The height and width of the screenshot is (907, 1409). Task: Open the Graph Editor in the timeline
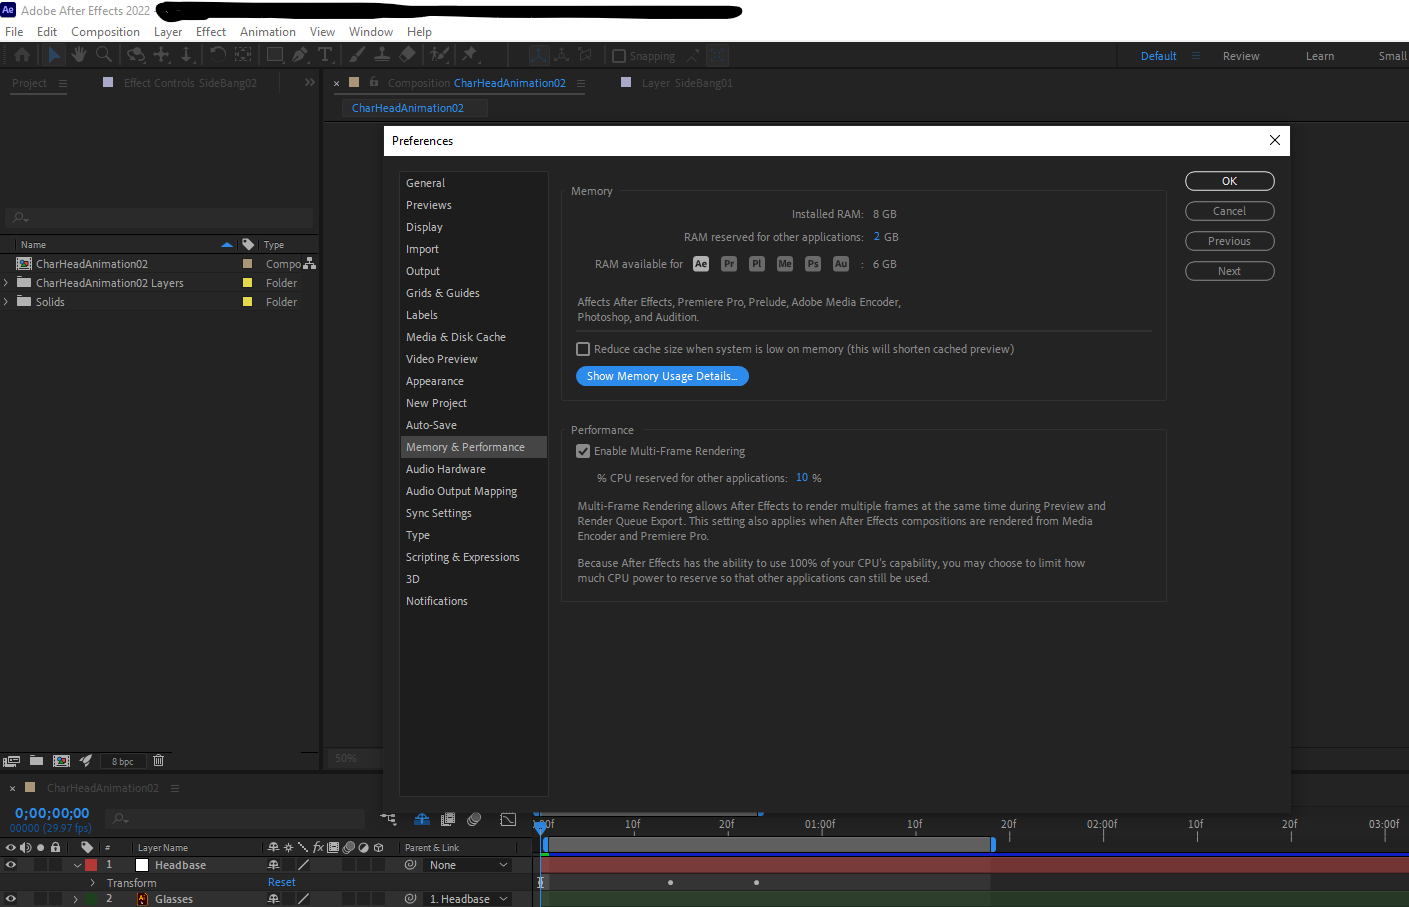point(509,819)
